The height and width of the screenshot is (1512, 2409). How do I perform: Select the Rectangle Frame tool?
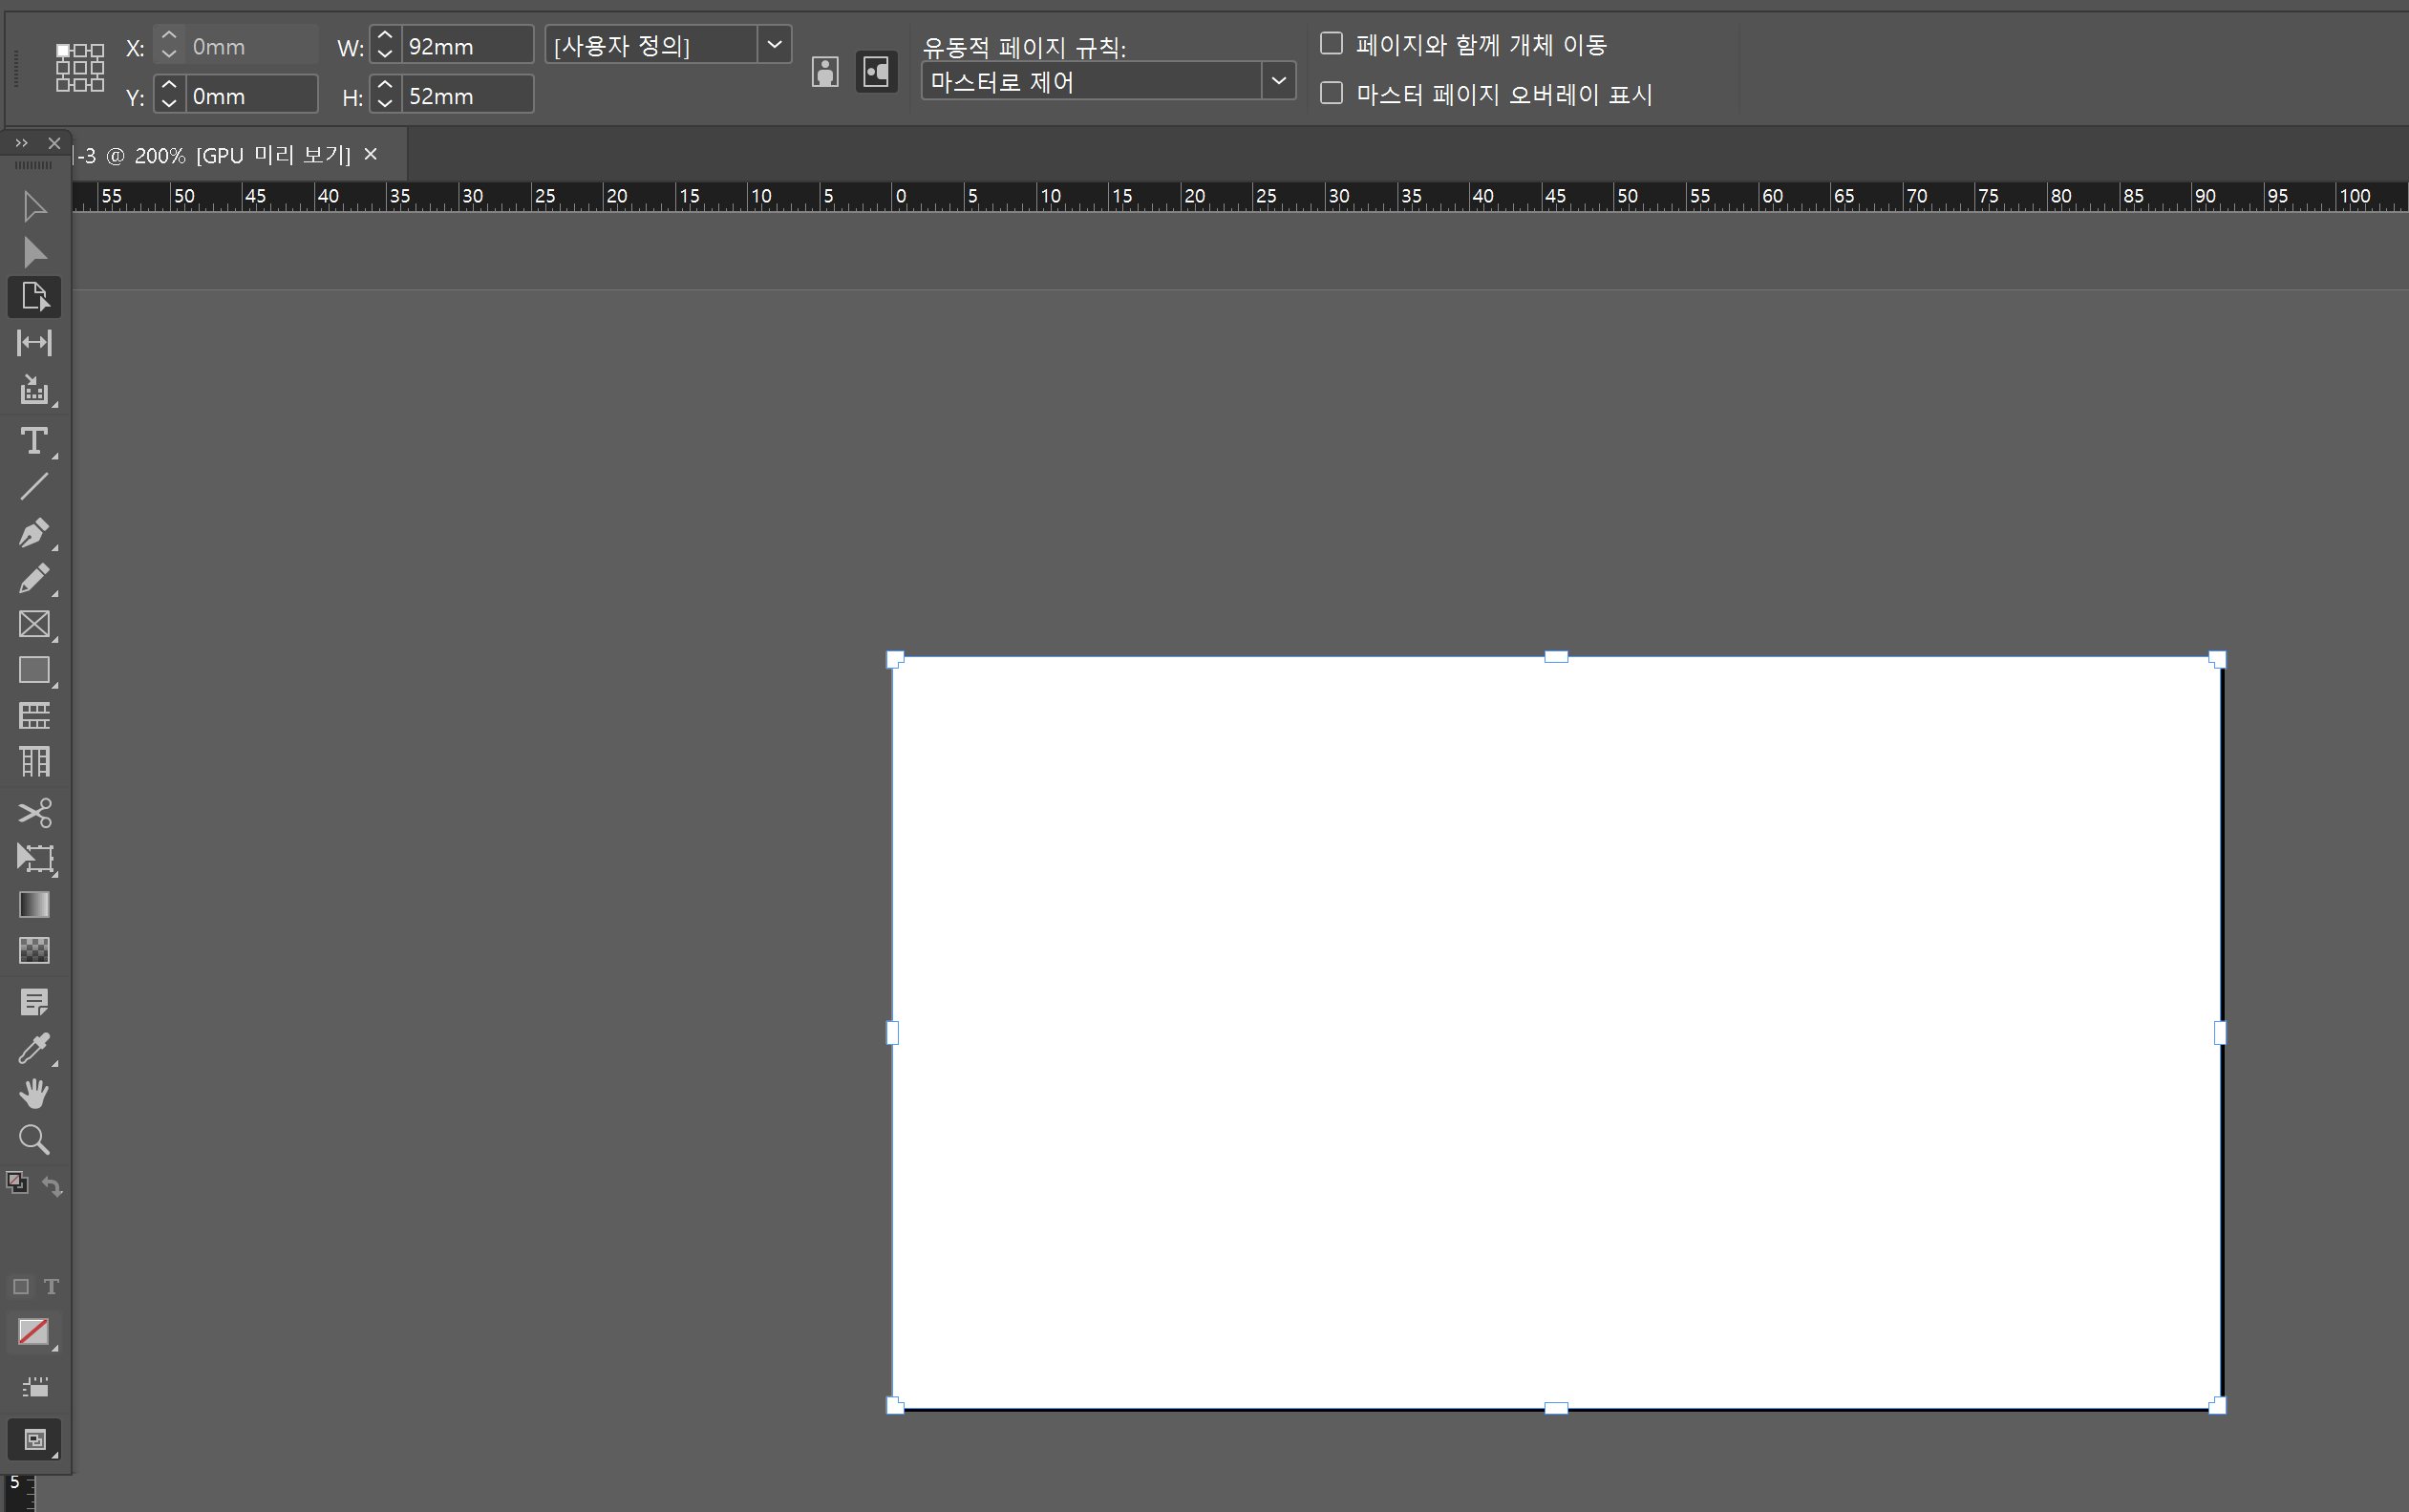[x=34, y=624]
